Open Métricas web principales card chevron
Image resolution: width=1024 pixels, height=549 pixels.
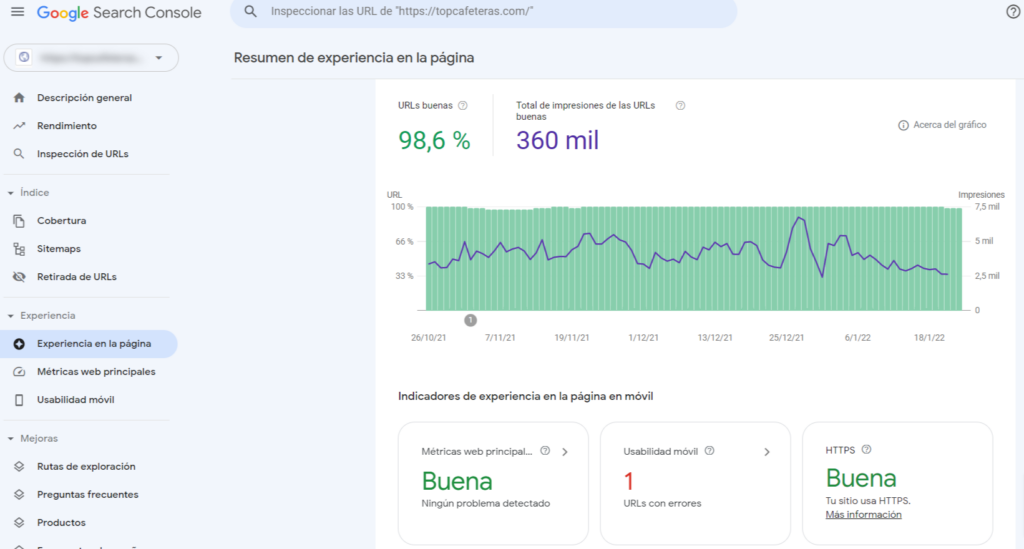565,452
